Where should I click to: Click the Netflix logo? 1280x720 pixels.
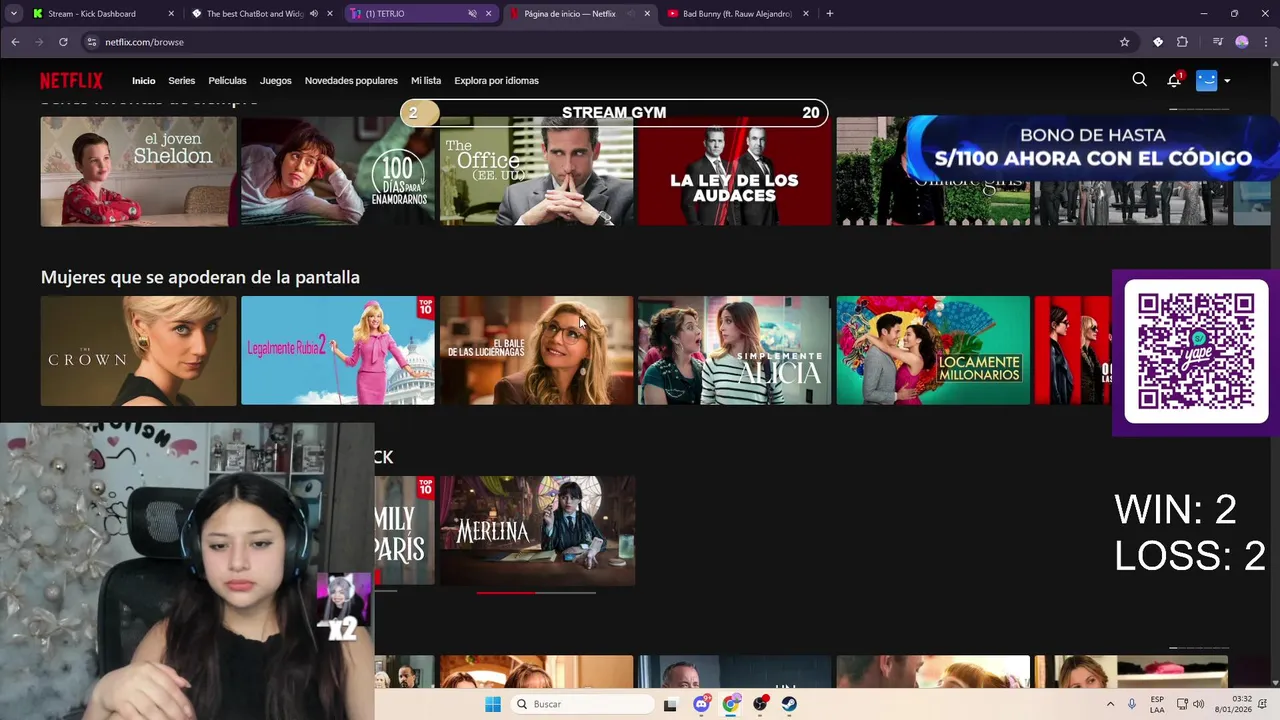71,81
